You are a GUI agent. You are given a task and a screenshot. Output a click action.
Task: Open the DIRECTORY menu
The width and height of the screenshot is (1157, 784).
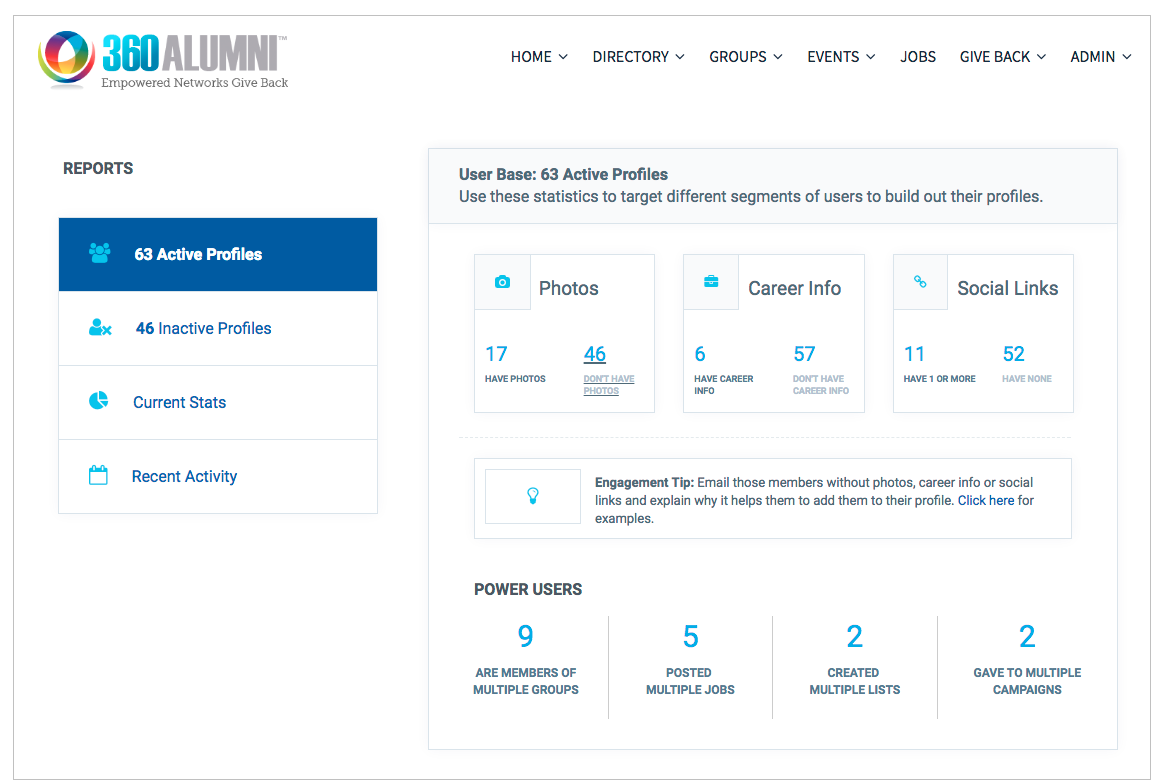tap(638, 57)
